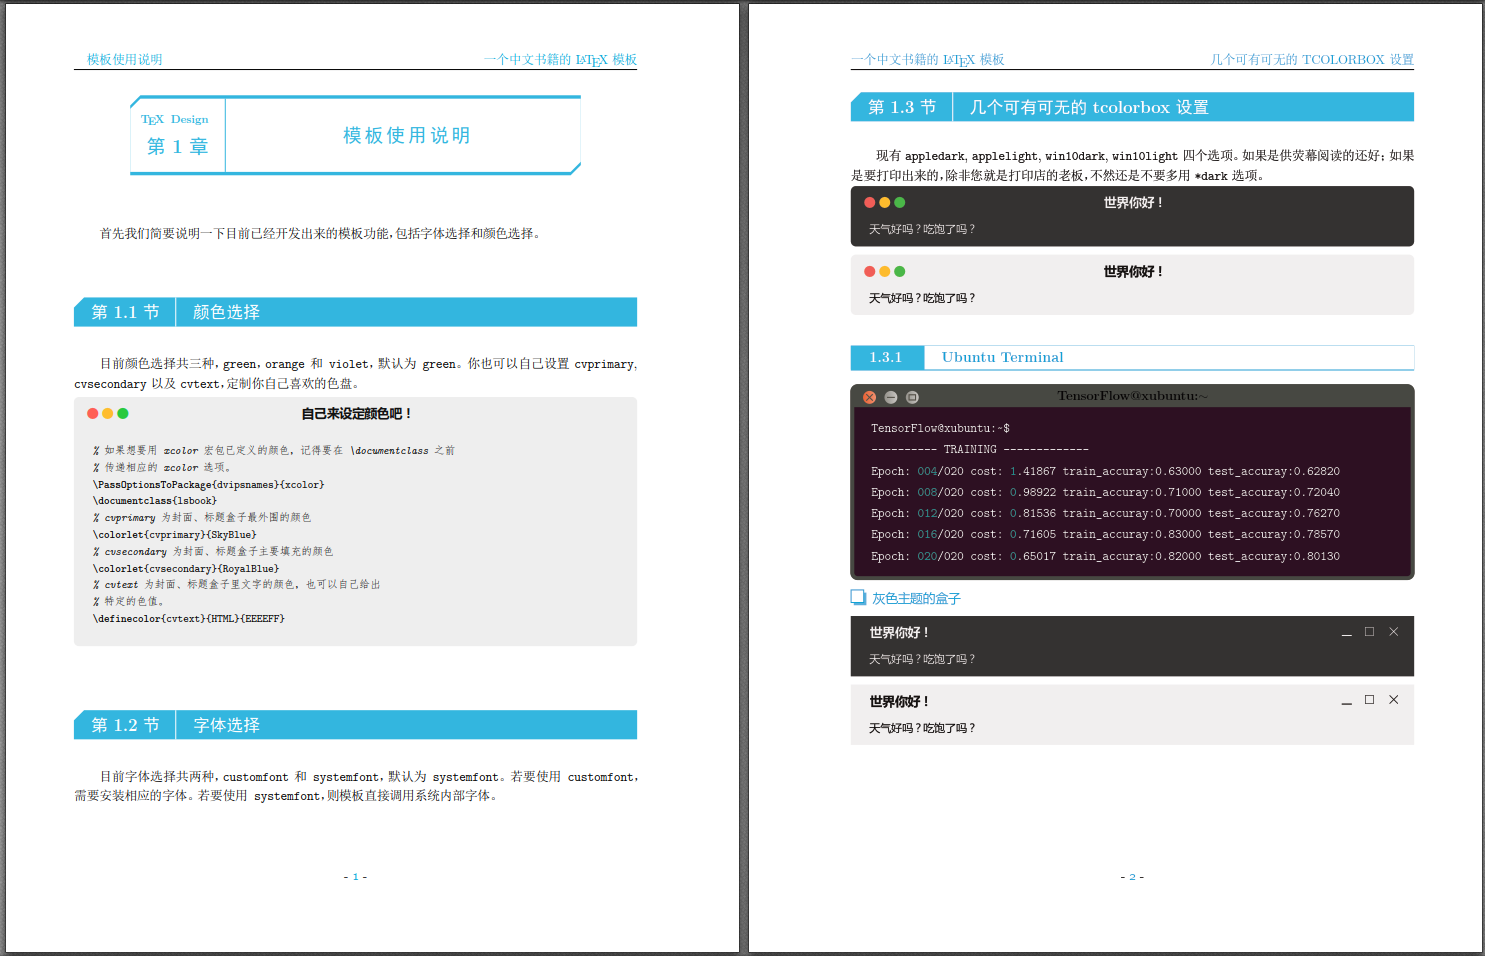Click the red dot in the dark macOS-style 世界你好 box
Viewport: 1485px width, 956px height.
point(870,202)
